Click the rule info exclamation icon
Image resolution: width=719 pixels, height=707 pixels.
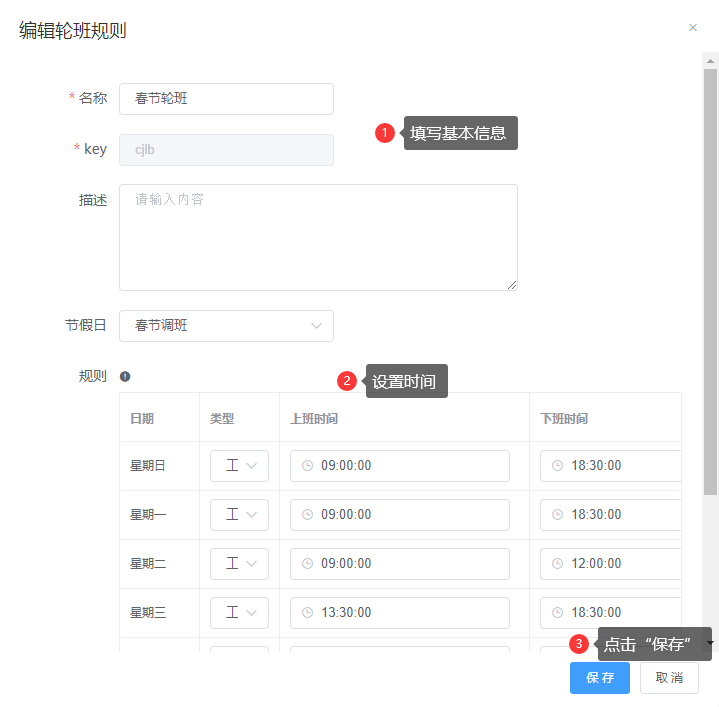125,376
